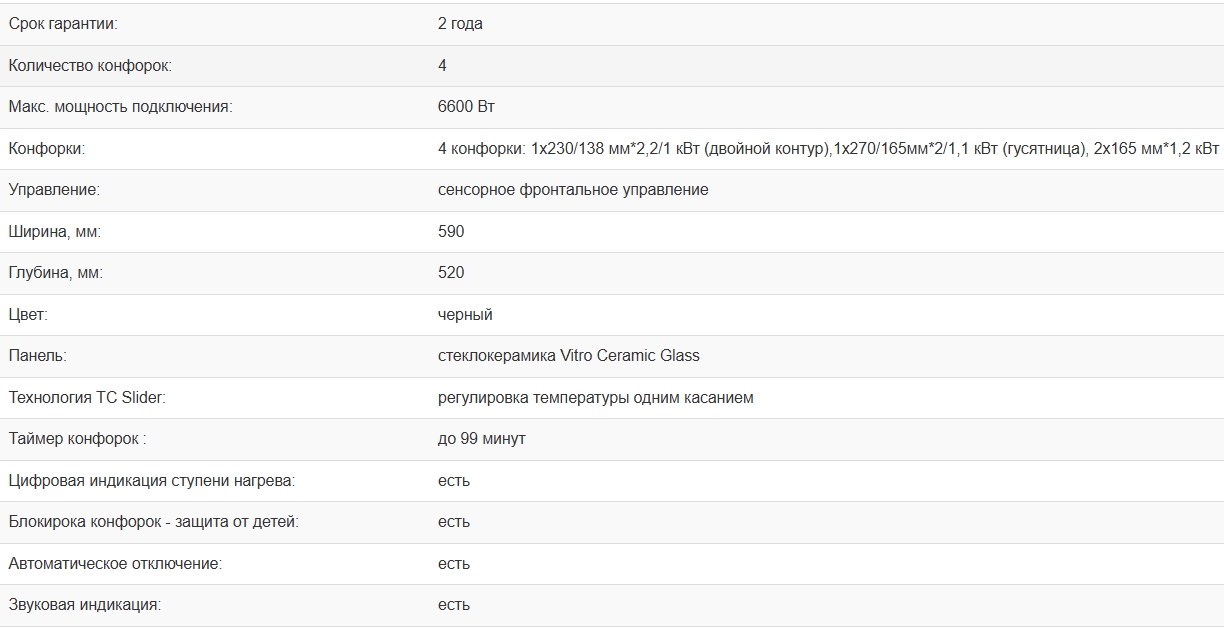The height and width of the screenshot is (629, 1224).
Task: Click the 'Ширина, мм:' label
Action: click(x=55, y=232)
